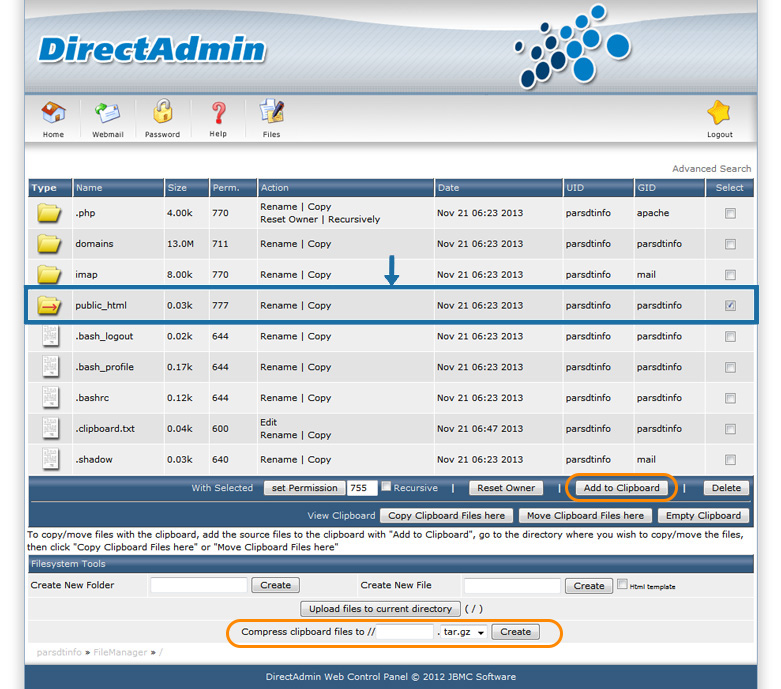
Task: Click Edit for .clipboard.txt
Action: pyautogui.click(x=268, y=422)
